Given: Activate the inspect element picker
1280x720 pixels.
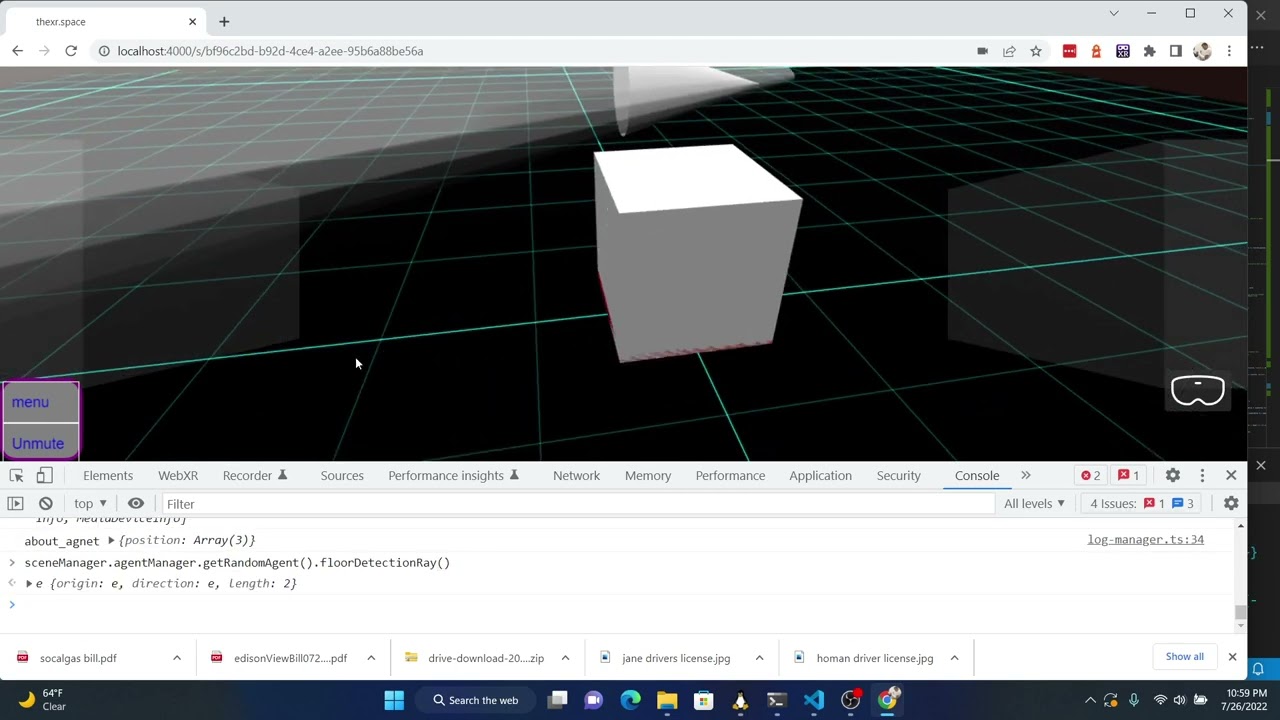Looking at the screenshot, I should pos(16,475).
